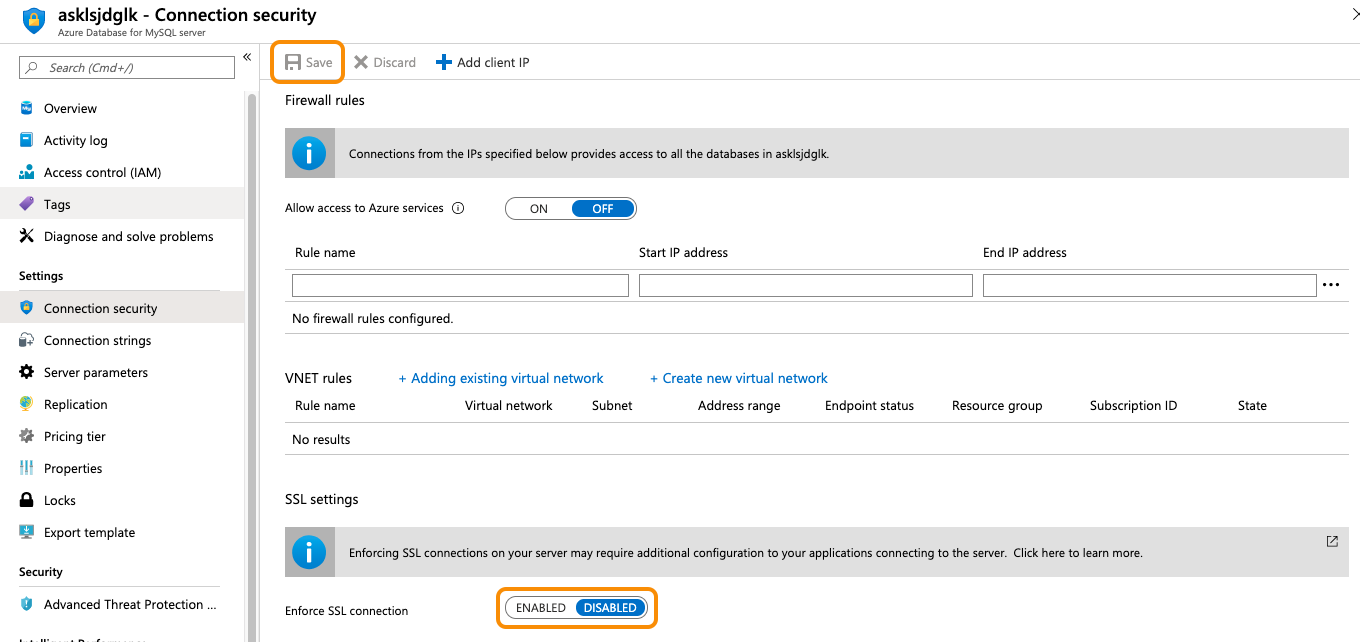
Task: Click Adding existing virtual network link
Action: coord(501,378)
